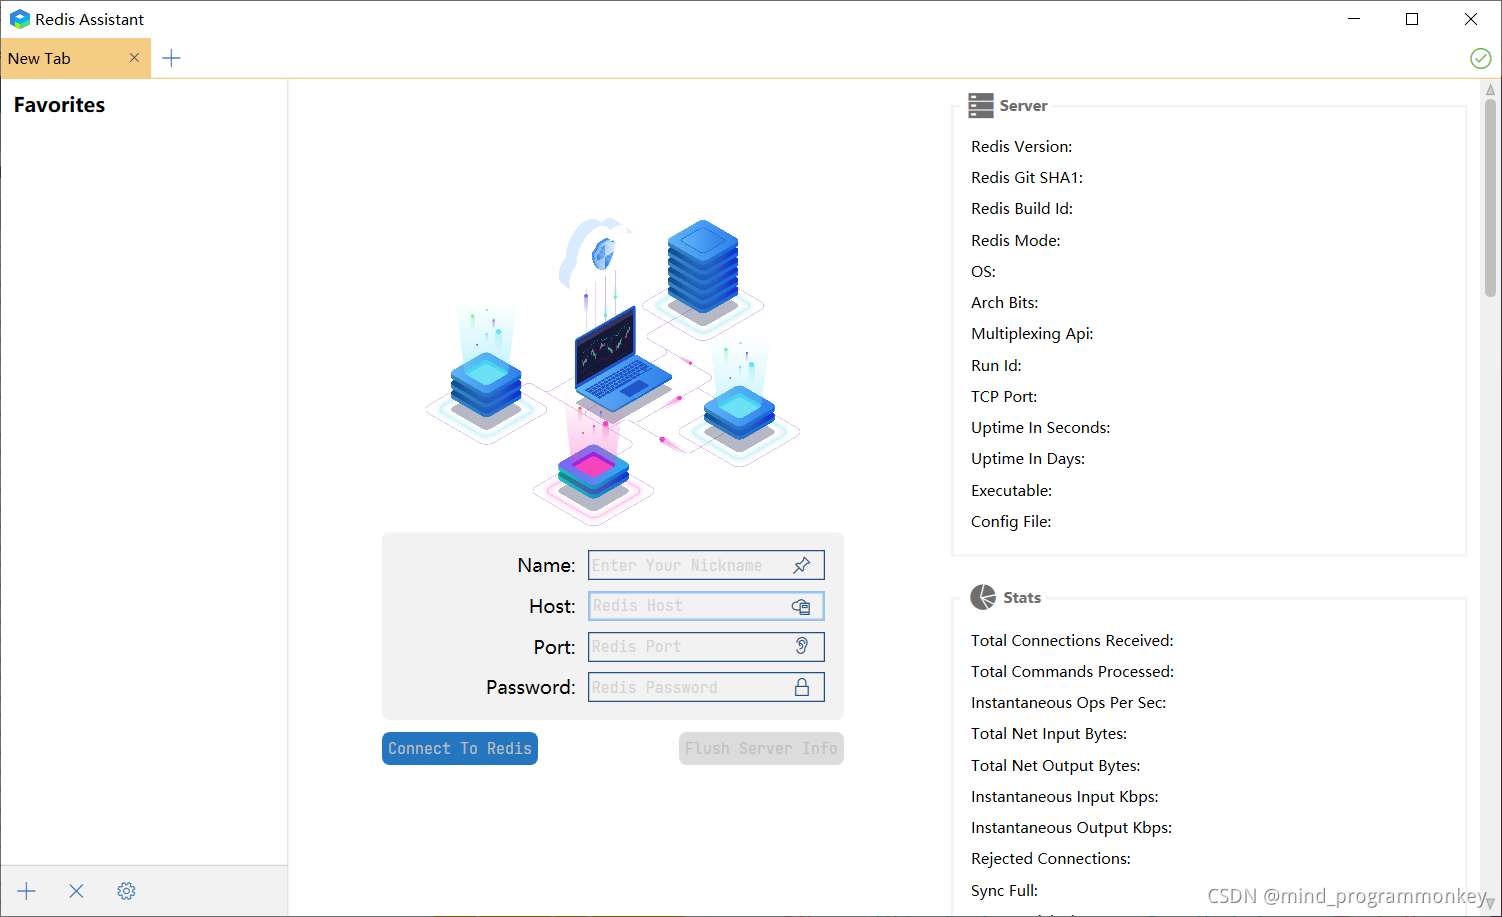Click the 'Multiplexing Api:' label
Image resolution: width=1502 pixels, height=917 pixels.
[x=1032, y=334]
